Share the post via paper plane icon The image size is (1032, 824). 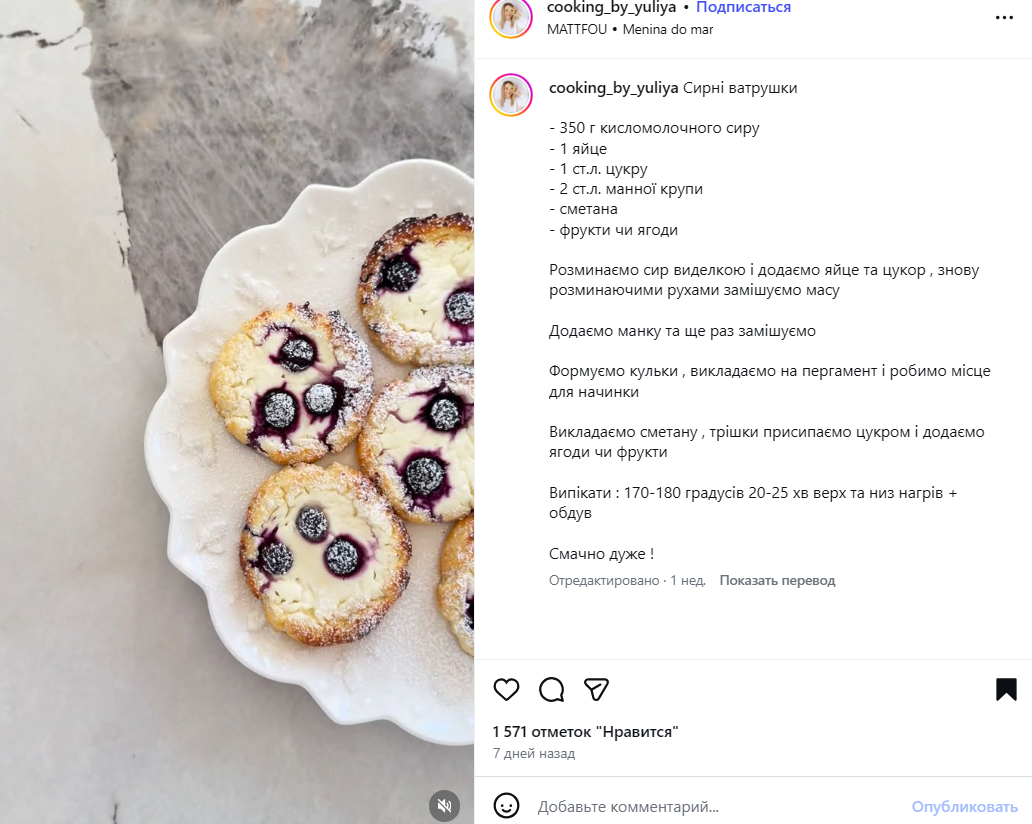click(x=596, y=689)
